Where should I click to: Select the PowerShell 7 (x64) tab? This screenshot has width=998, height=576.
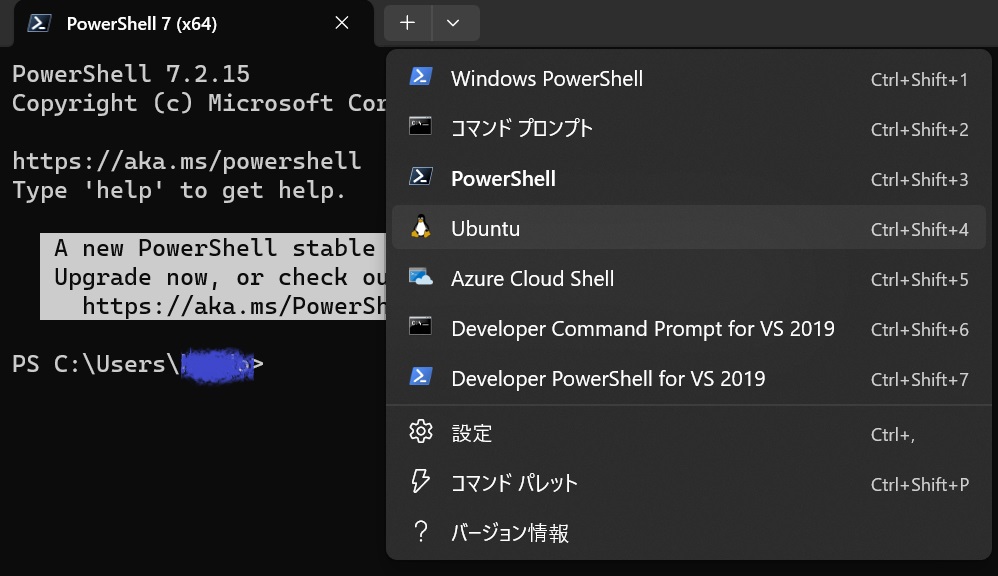pos(160,23)
